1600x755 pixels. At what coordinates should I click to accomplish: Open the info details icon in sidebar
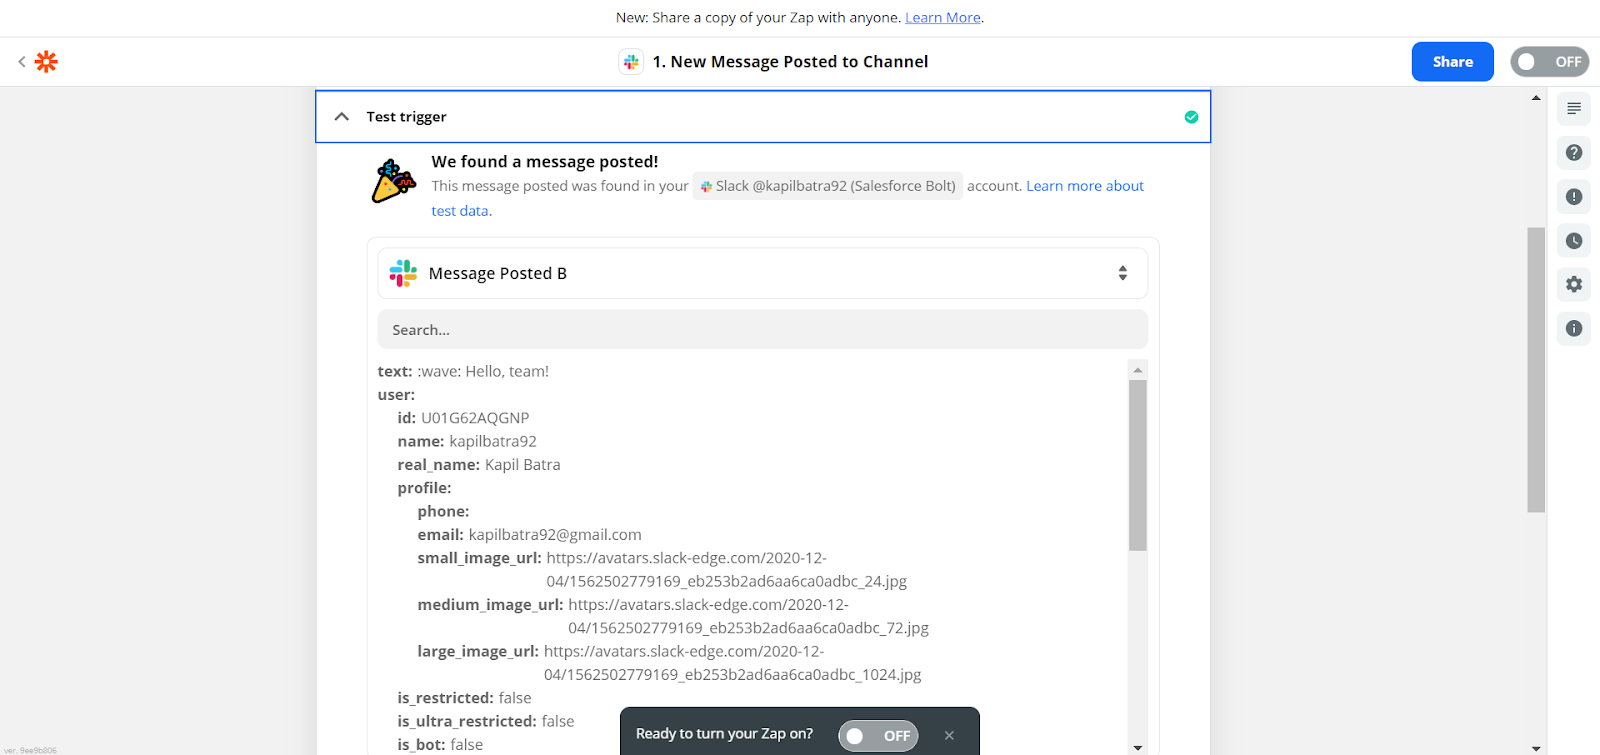1574,329
